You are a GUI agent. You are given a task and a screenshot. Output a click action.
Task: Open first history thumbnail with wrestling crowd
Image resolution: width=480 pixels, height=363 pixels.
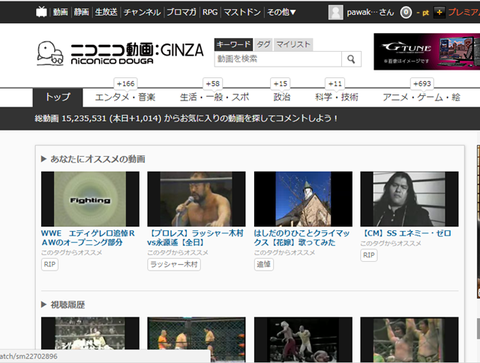click(x=90, y=333)
